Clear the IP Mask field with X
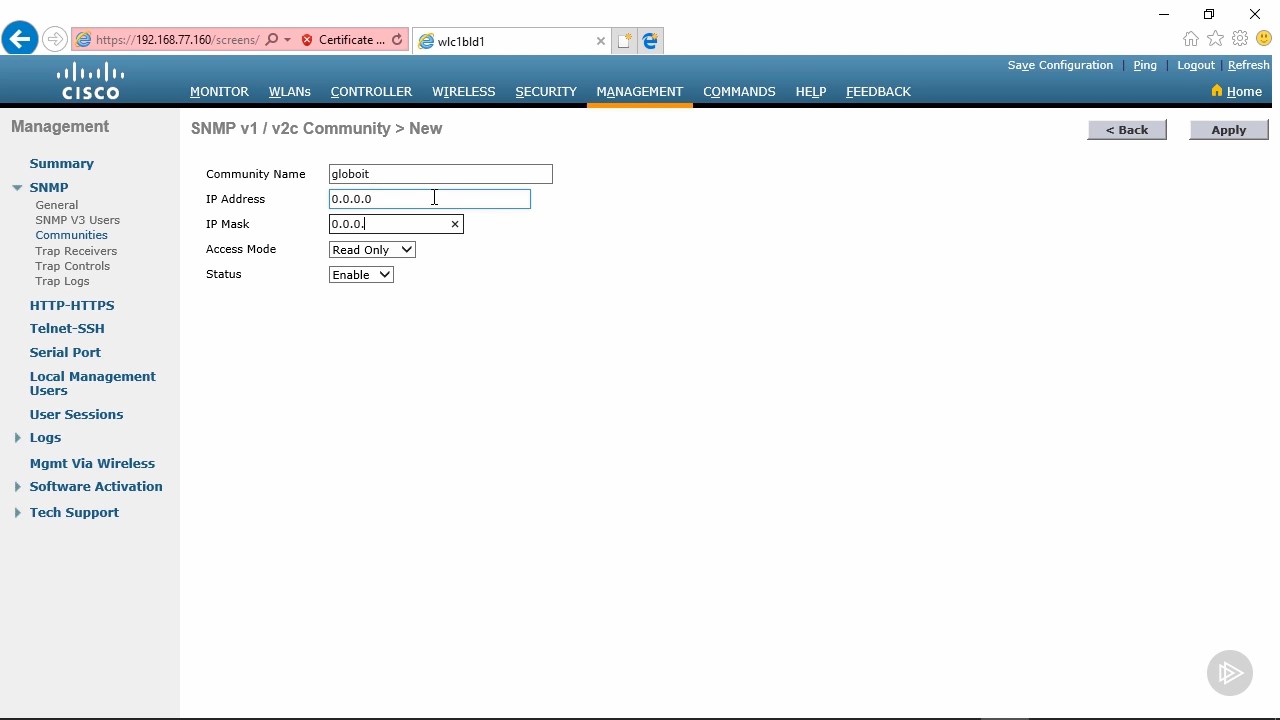 pyautogui.click(x=455, y=224)
